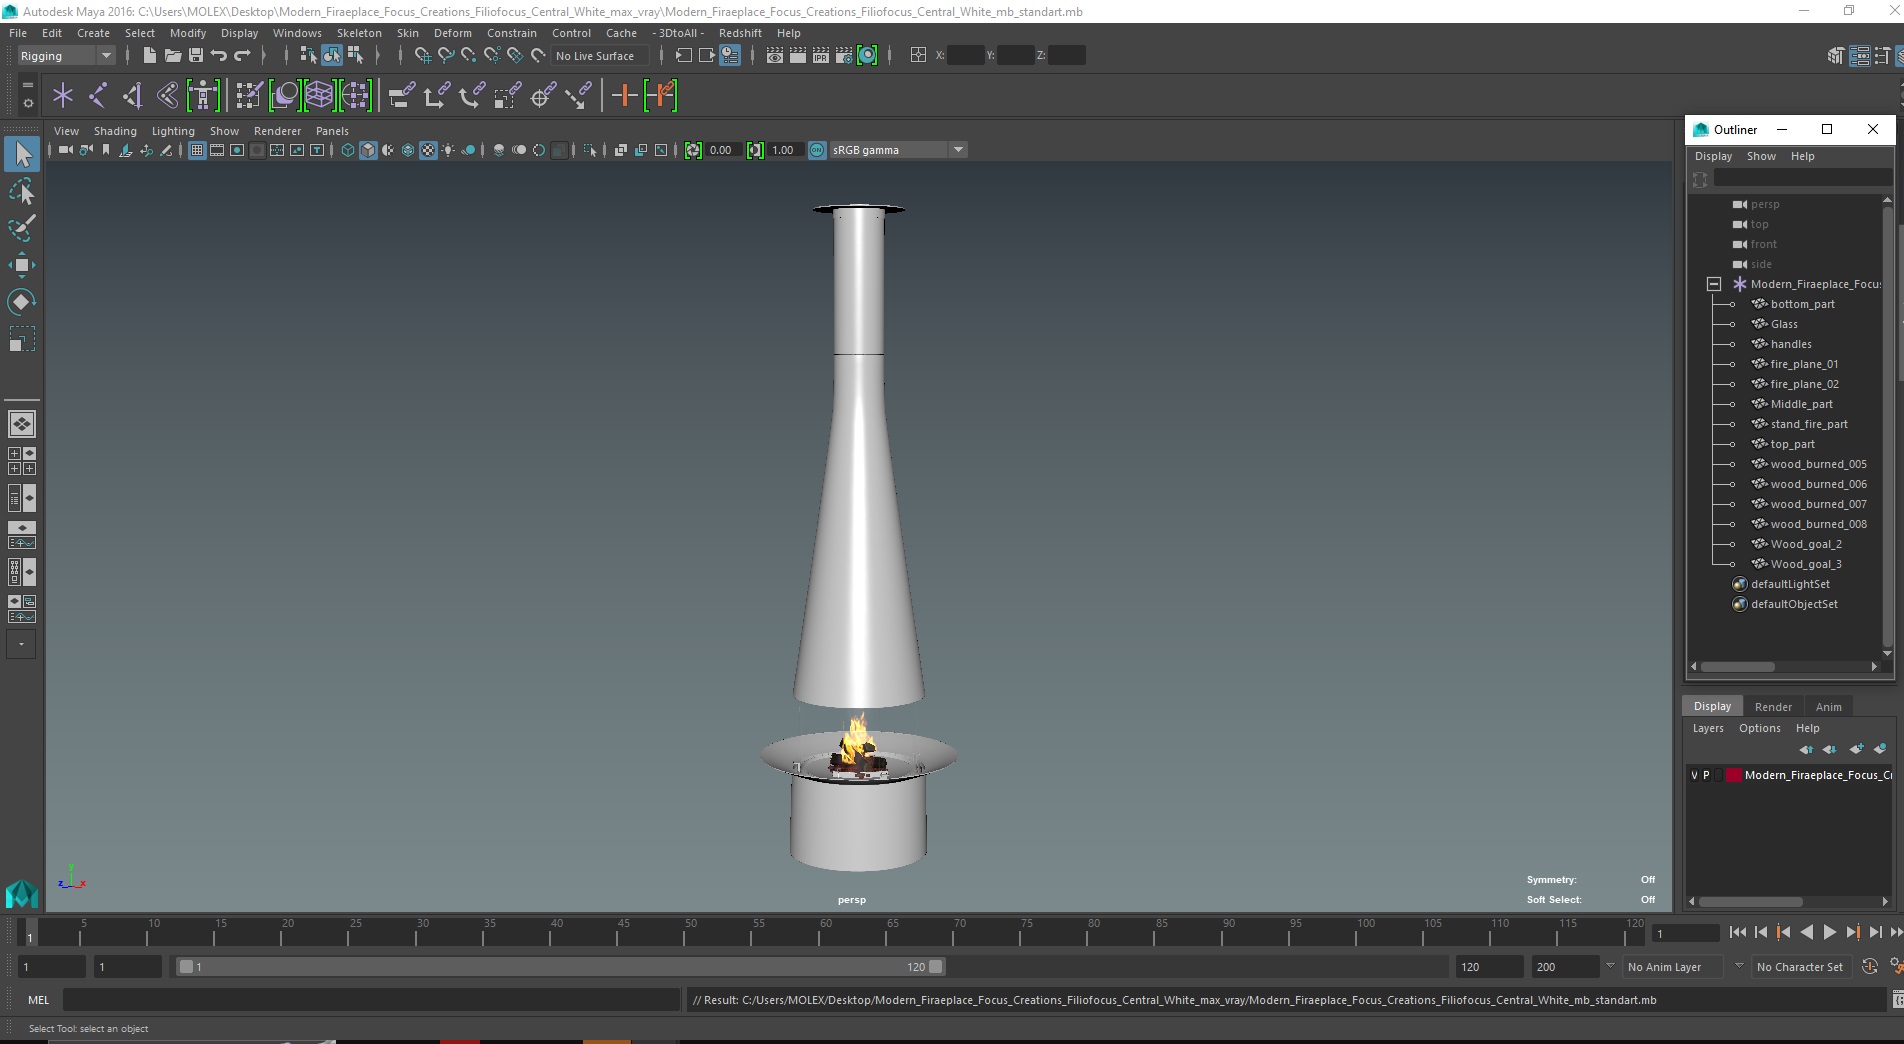This screenshot has width=1904, height=1044.
Task: Open the Skeleton menu
Action: point(359,33)
